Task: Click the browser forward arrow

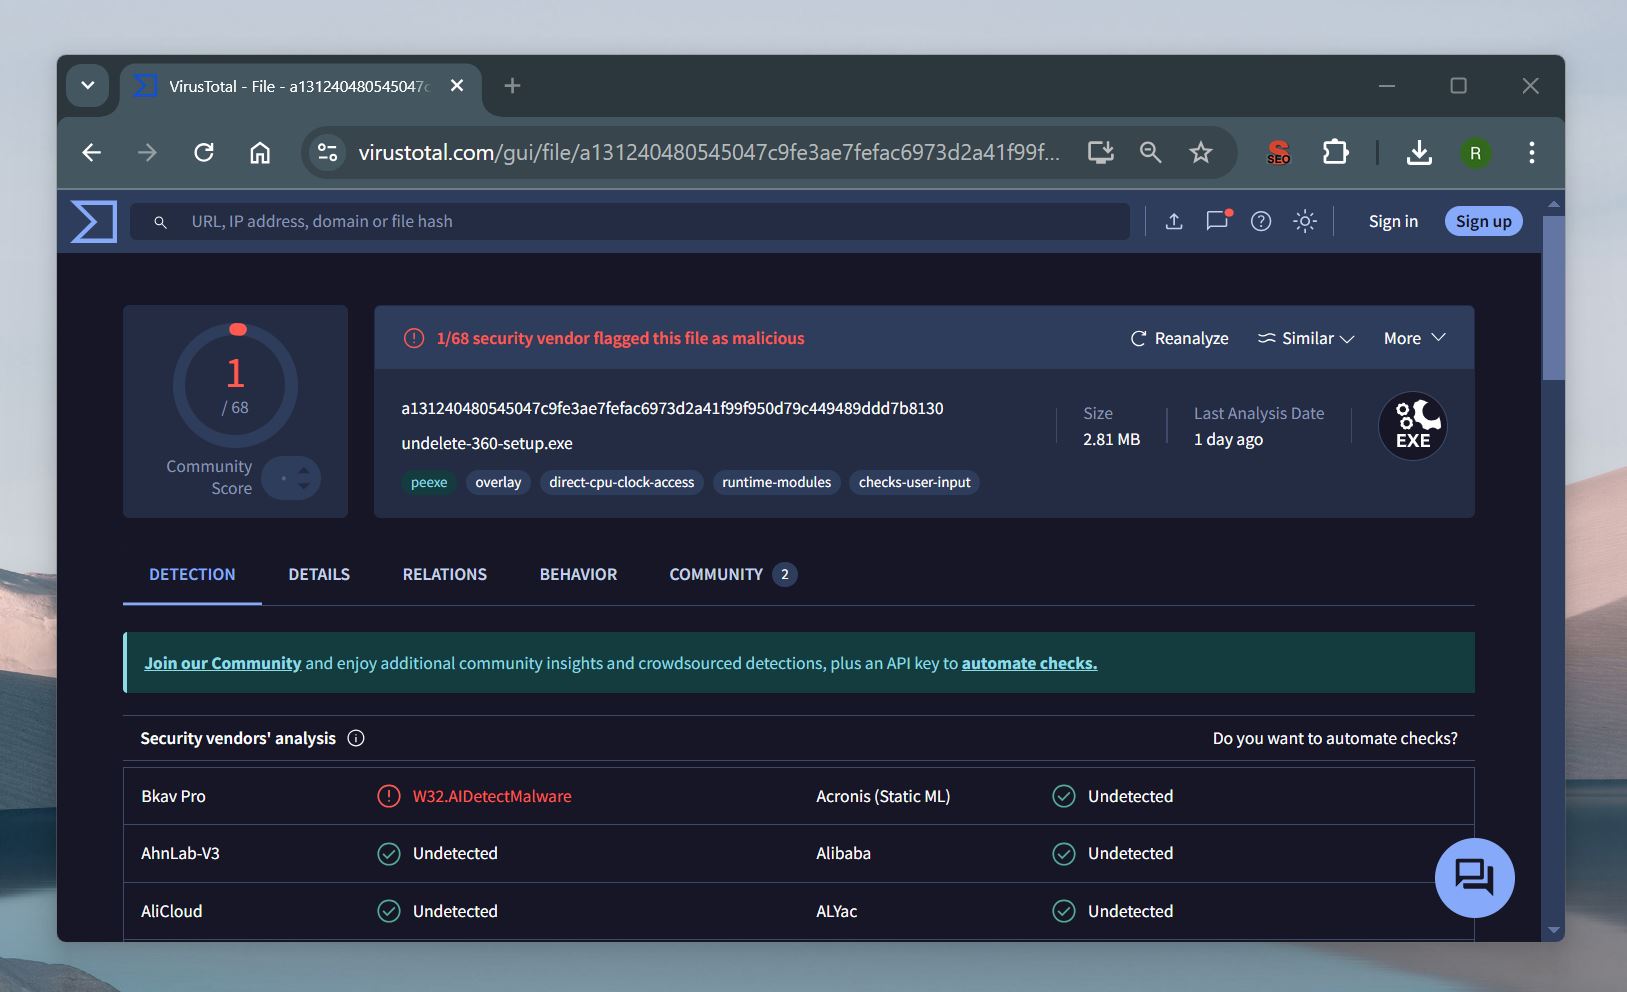Action: pyautogui.click(x=147, y=152)
